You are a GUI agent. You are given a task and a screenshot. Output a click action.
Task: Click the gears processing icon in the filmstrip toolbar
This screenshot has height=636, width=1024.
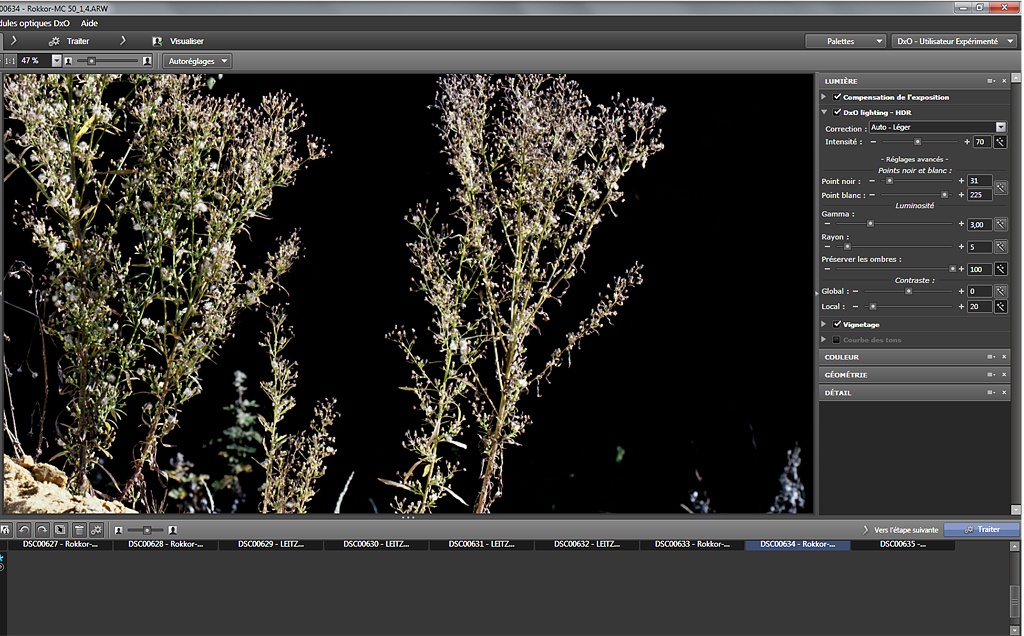click(97, 530)
